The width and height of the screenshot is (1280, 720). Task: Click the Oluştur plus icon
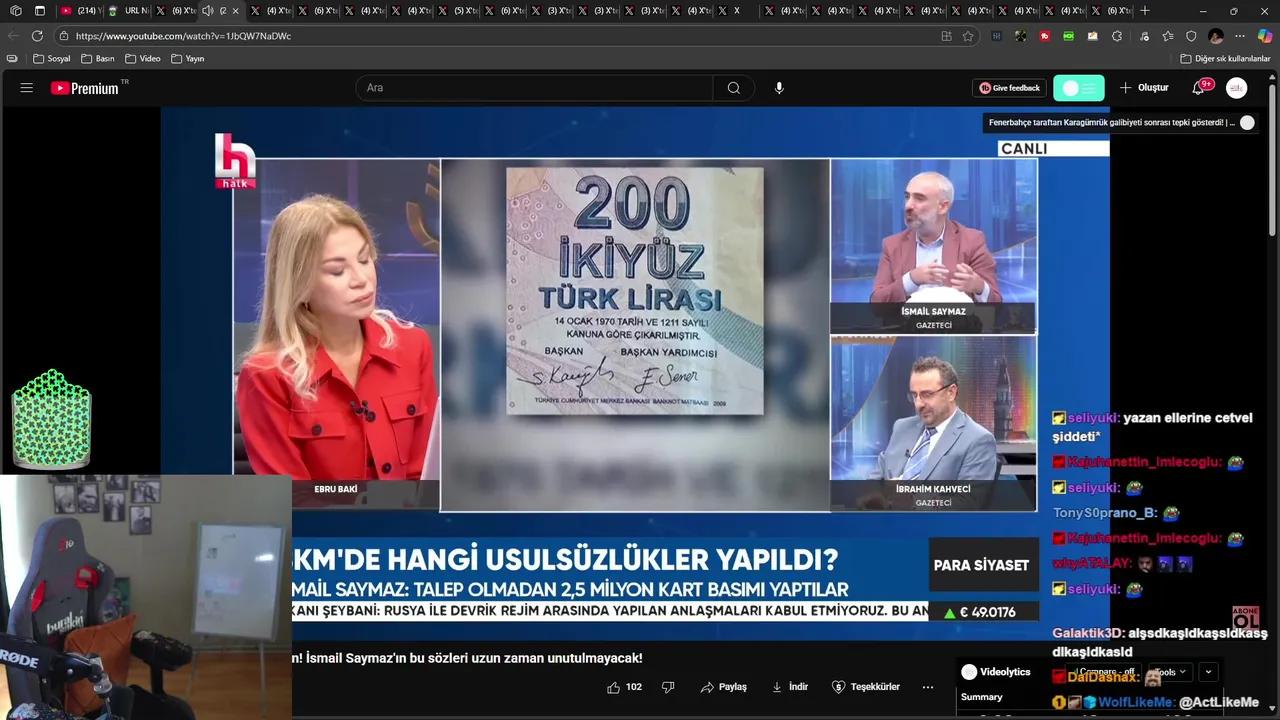coord(1125,88)
